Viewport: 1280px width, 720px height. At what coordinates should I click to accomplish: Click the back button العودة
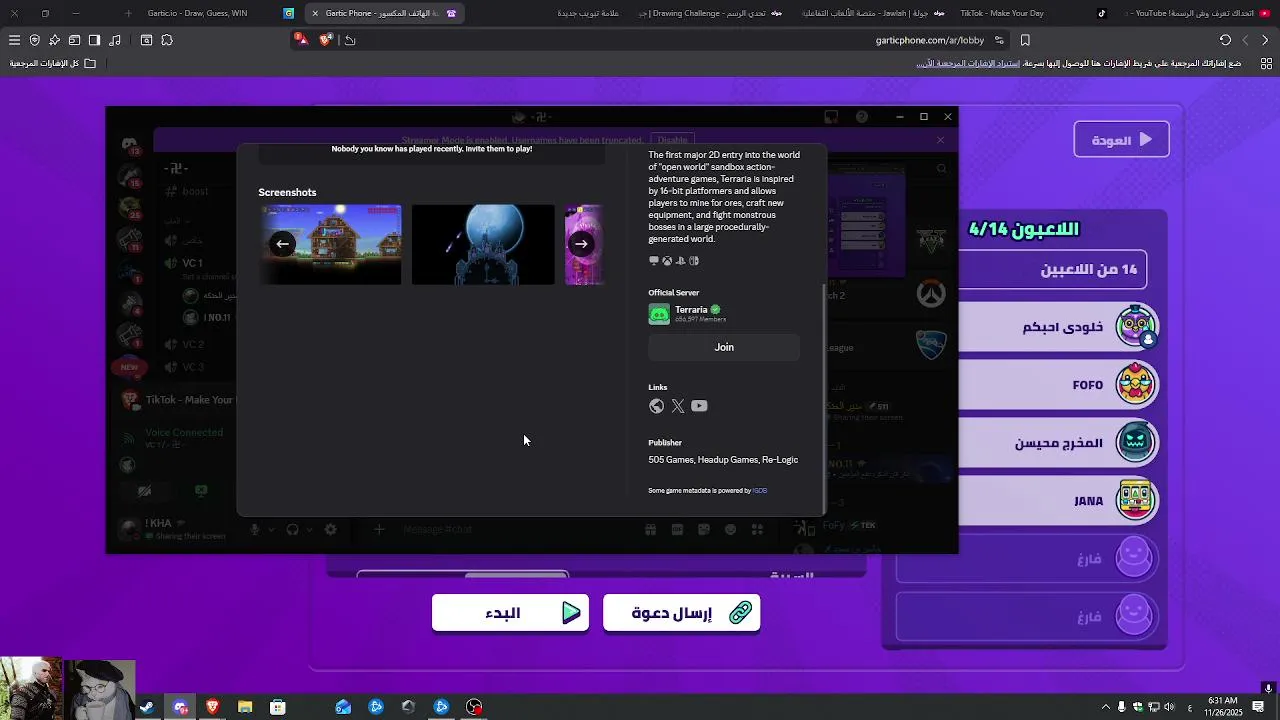click(1121, 140)
